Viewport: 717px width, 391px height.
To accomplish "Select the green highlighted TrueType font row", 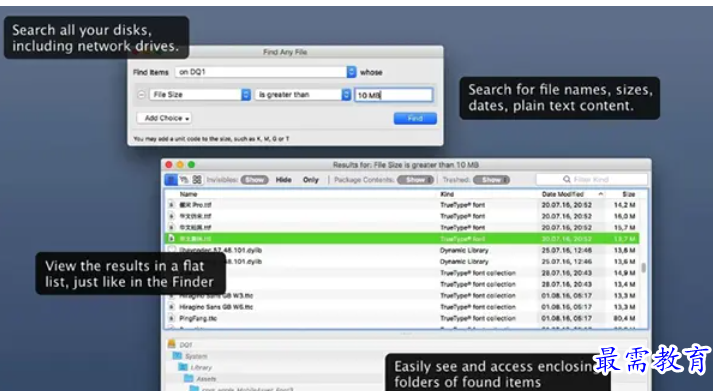I will (401, 238).
